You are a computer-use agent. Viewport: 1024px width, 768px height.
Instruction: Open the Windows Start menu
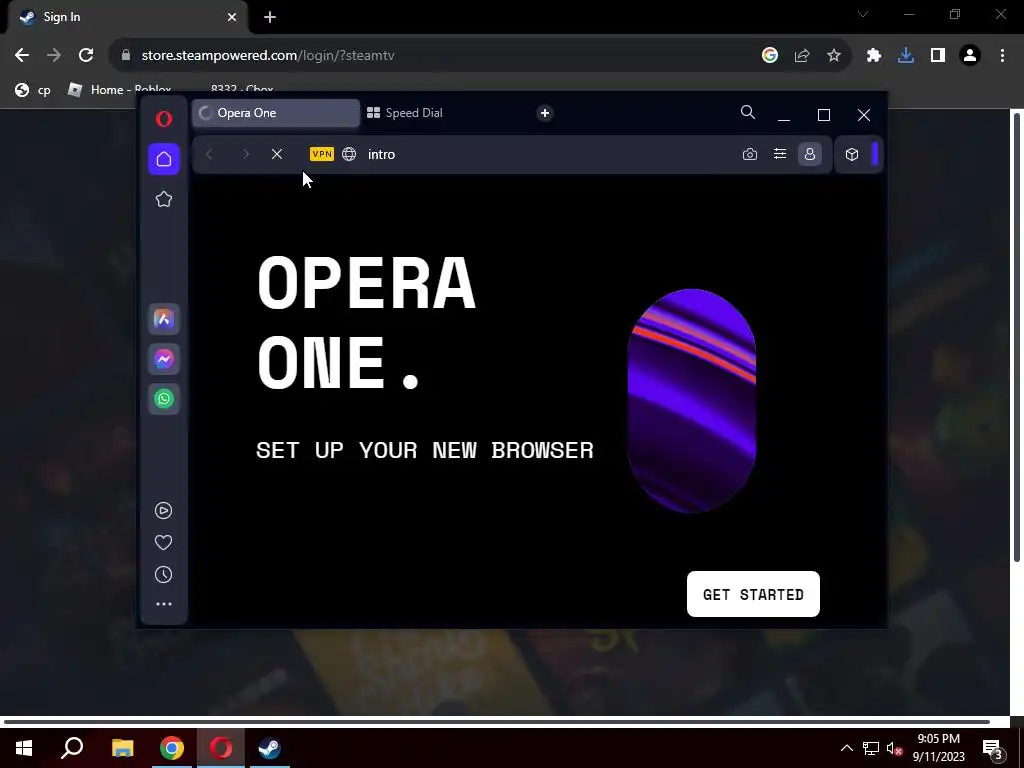click(x=24, y=748)
